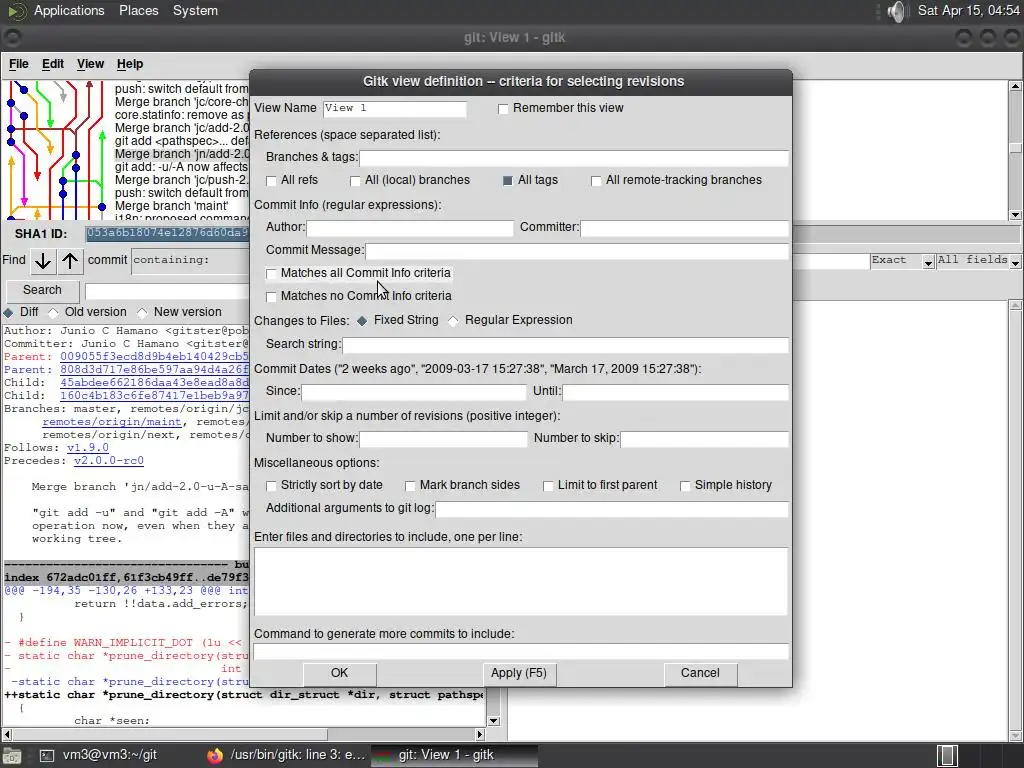Click the find-next down arrow button
The width and height of the screenshot is (1024, 768).
[x=42, y=261]
